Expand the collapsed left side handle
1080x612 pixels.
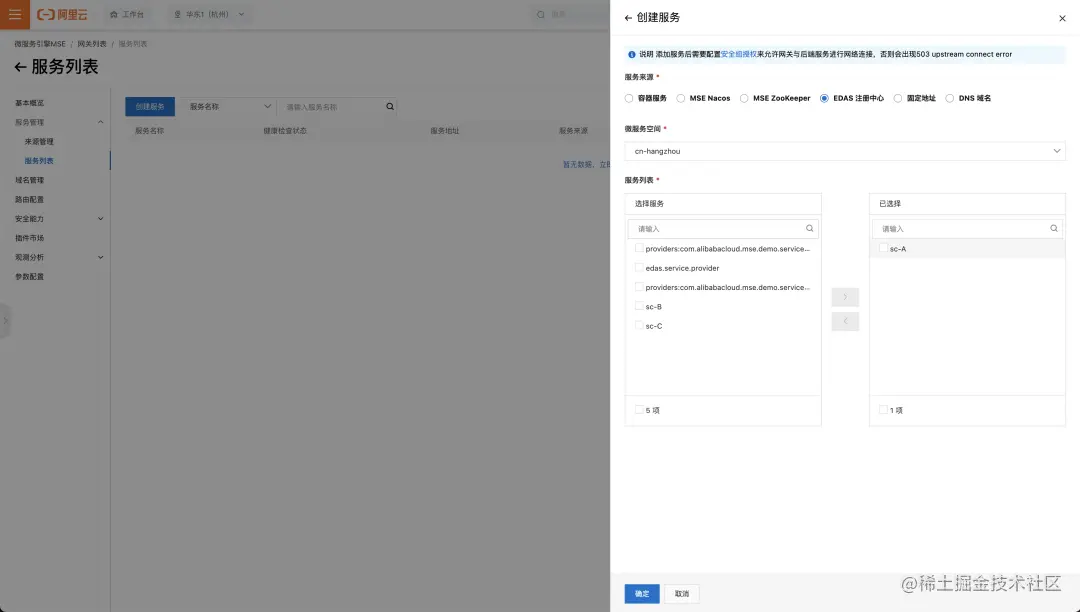pos(5,320)
